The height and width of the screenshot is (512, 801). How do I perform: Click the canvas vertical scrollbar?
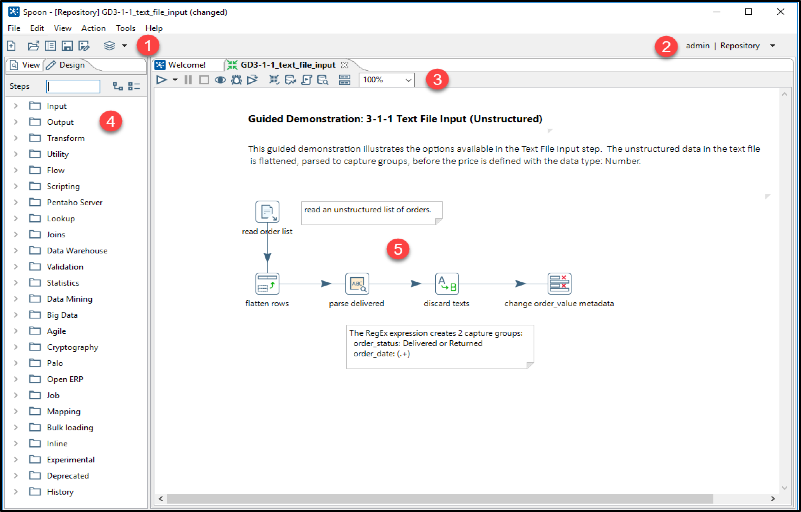point(785,290)
